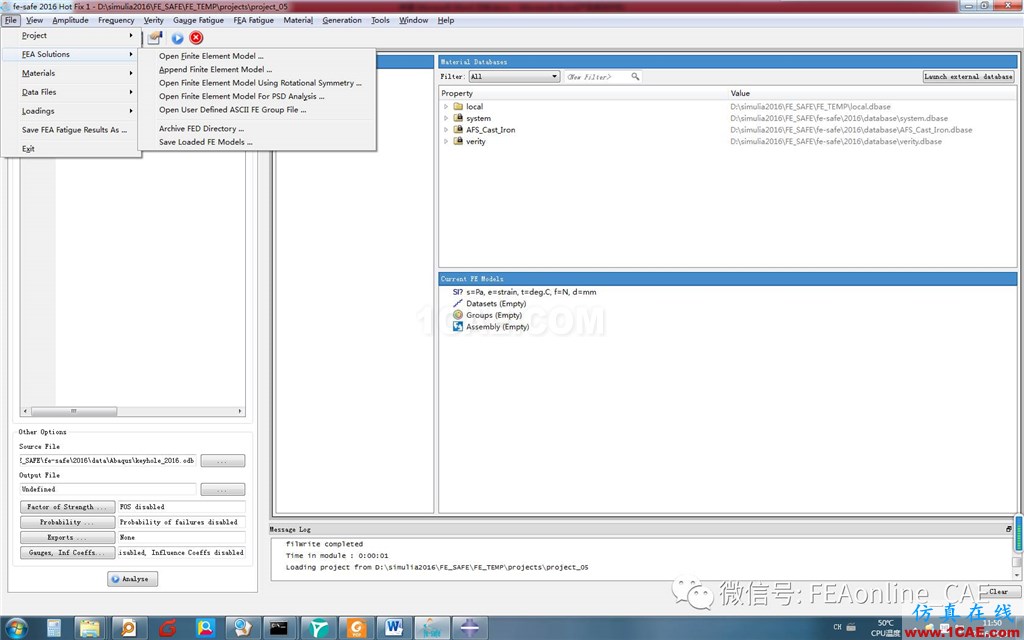Open the Calculator taskbar icon
The image size is (1024, 640).
pos(54,628)
